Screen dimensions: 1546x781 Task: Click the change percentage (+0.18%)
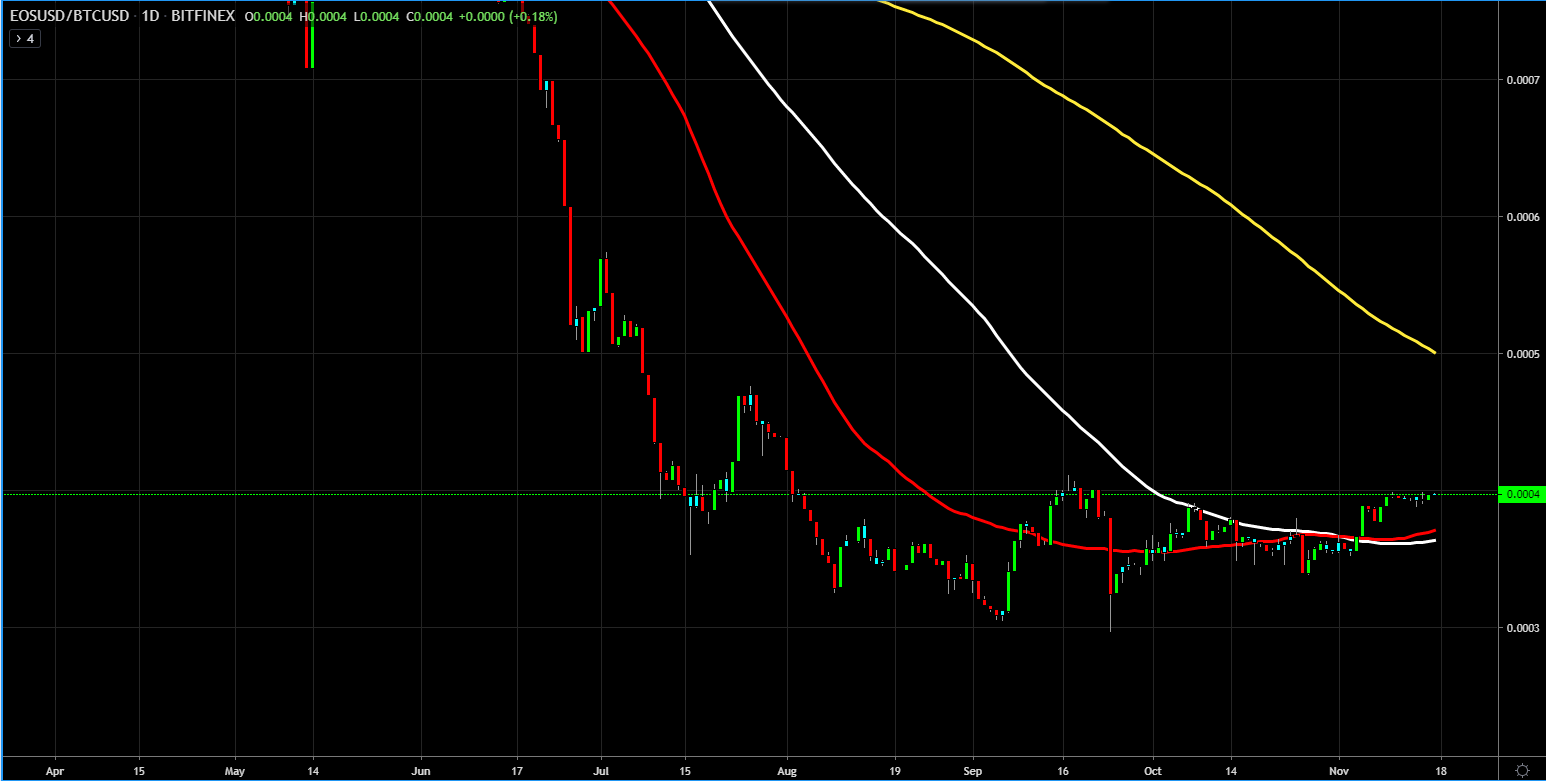pos(534,17)
